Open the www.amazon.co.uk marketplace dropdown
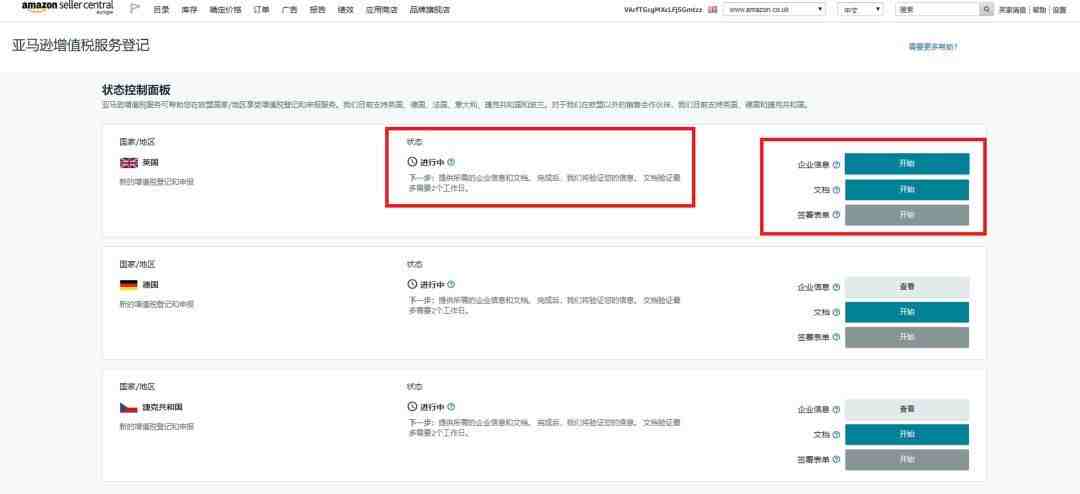Image resolution: width=1080 pixels, height=494 pixels. tap(774, 10)
